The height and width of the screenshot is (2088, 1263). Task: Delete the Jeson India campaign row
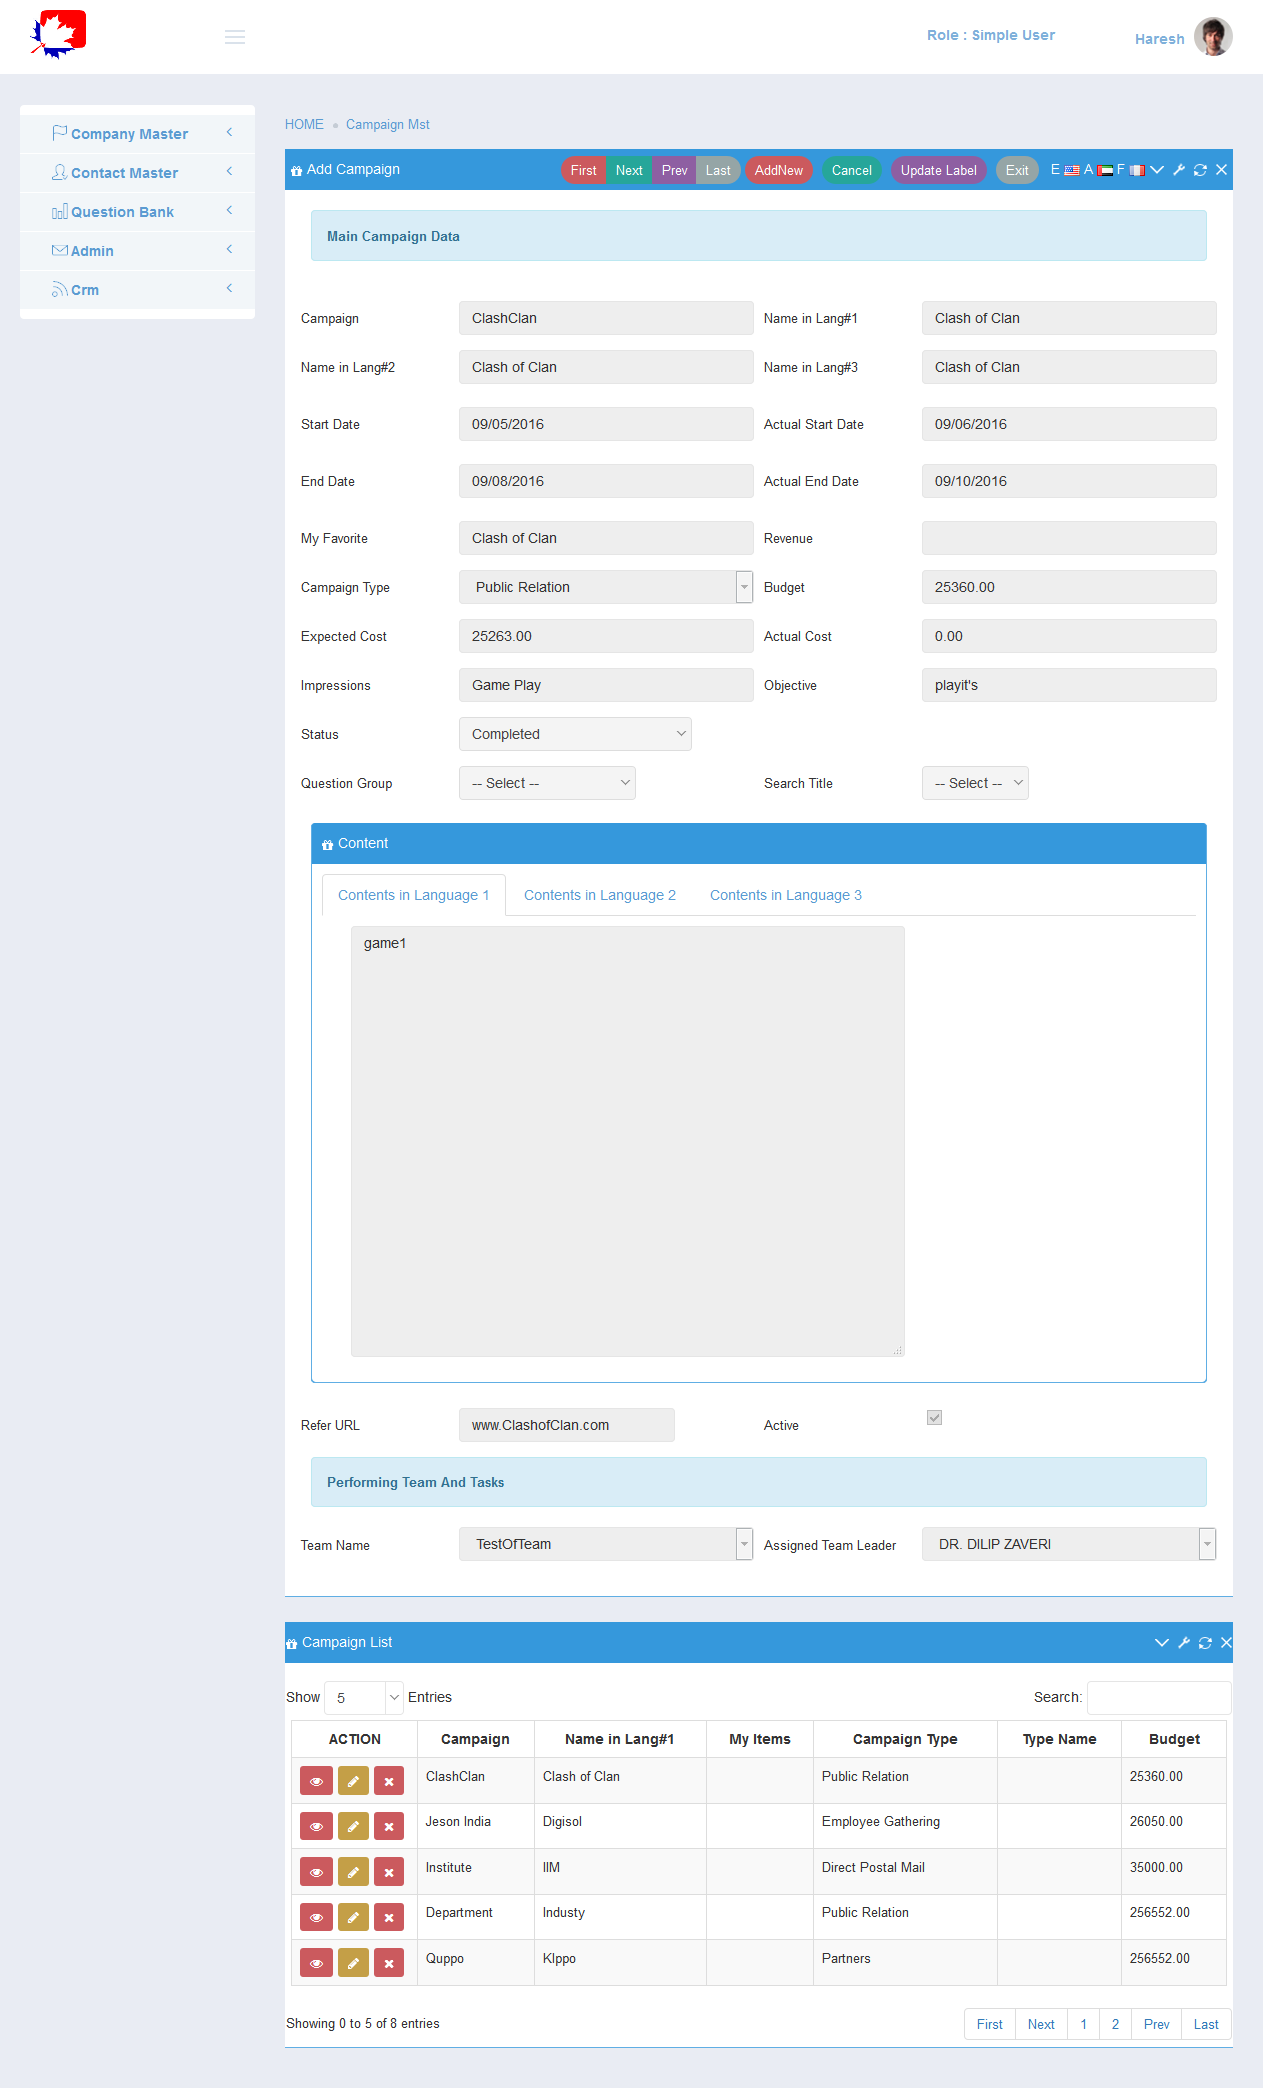(x=389, y=1826)
